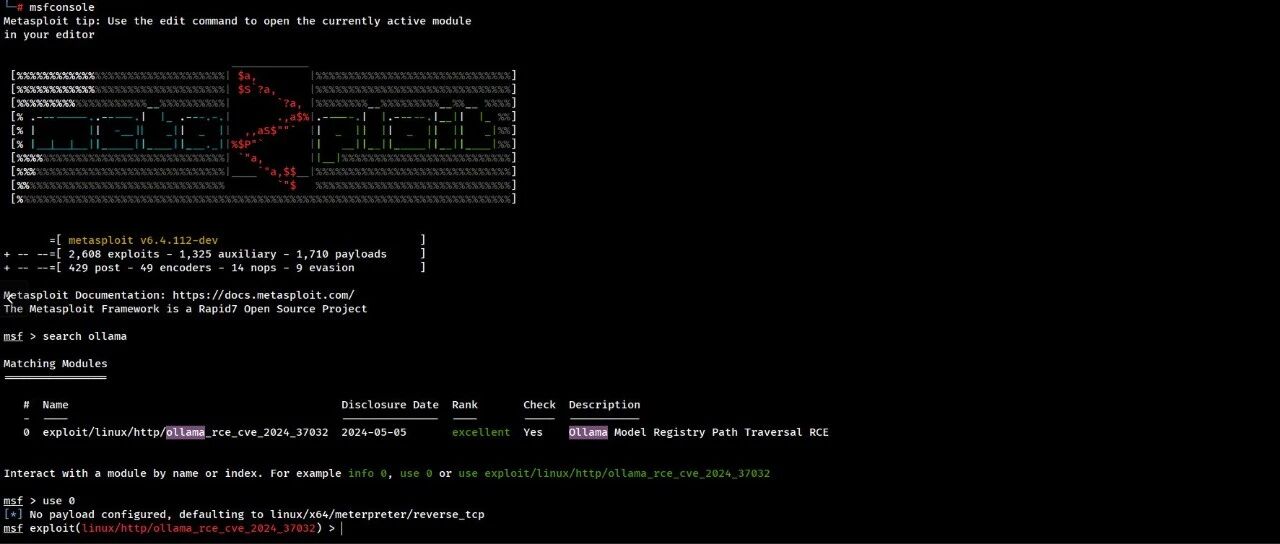This screenshot has width=1280, height=544.
Task: Click the green 'use exploit/linux/http/ollama_rce_cve_2024_37032' example
Action: pos(614,473)
